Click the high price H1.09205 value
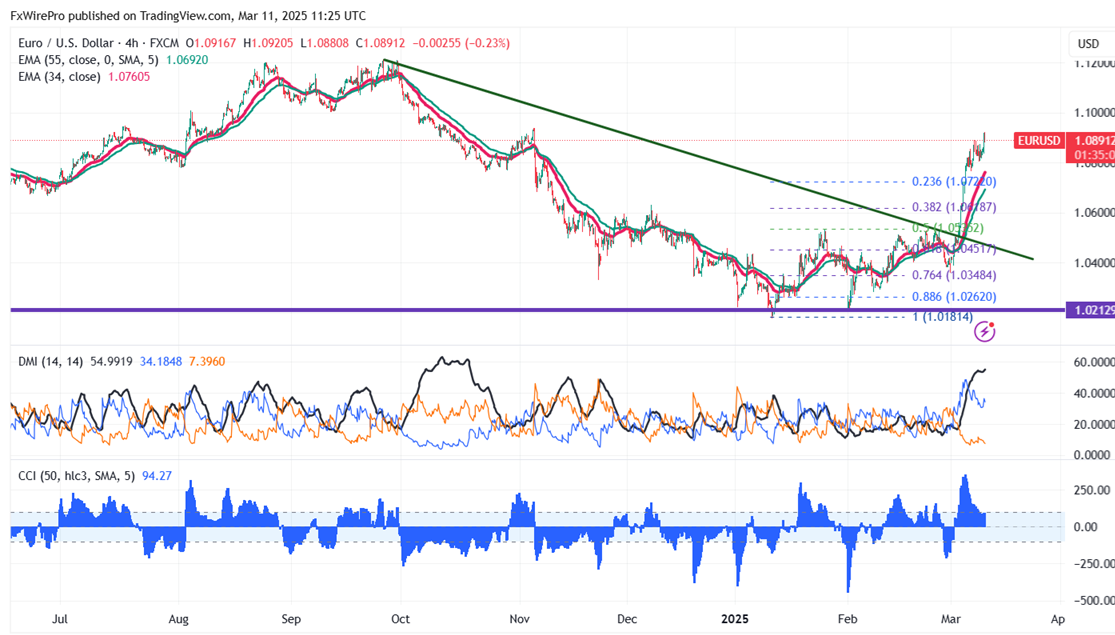Viewport: 1115px width, 635px height. (x=268, y=43)
